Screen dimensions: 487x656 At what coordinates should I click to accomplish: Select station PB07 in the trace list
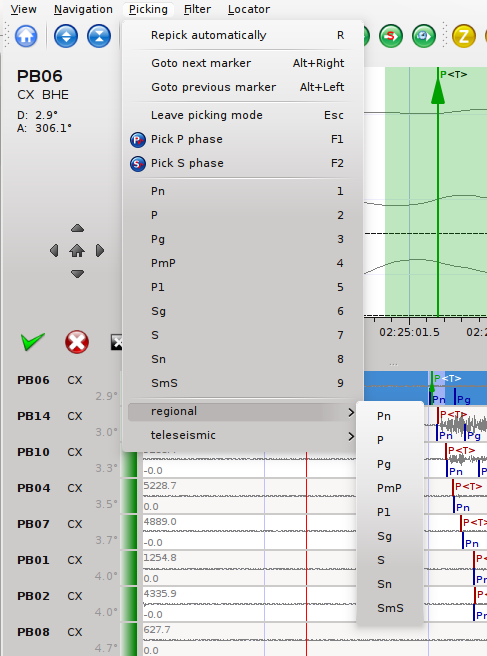coord(33,524)
